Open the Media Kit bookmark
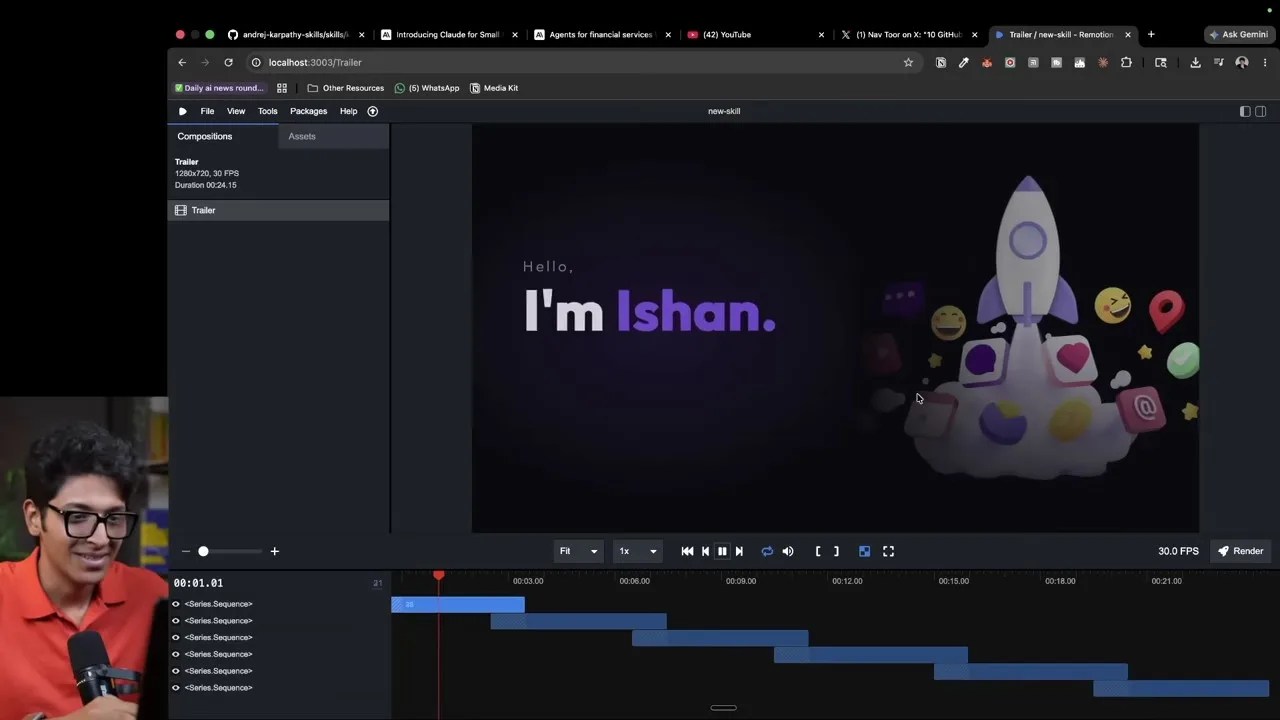 click(x=494, y=88)
